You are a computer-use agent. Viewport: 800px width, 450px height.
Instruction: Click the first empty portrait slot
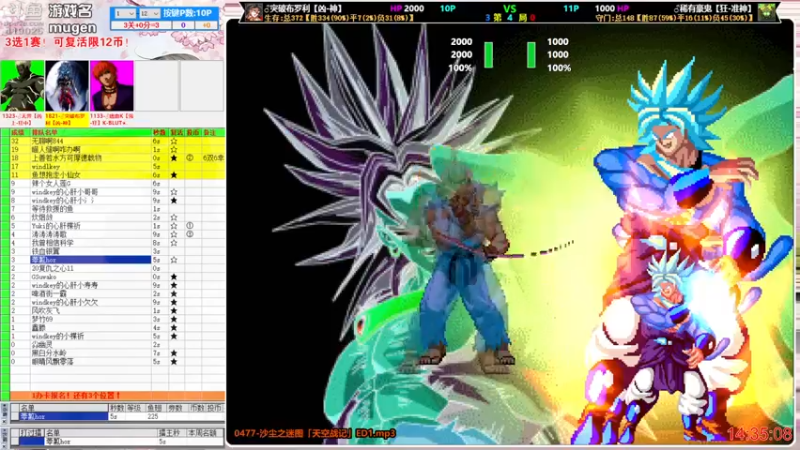pyautogui.click(x=157, y=86)
